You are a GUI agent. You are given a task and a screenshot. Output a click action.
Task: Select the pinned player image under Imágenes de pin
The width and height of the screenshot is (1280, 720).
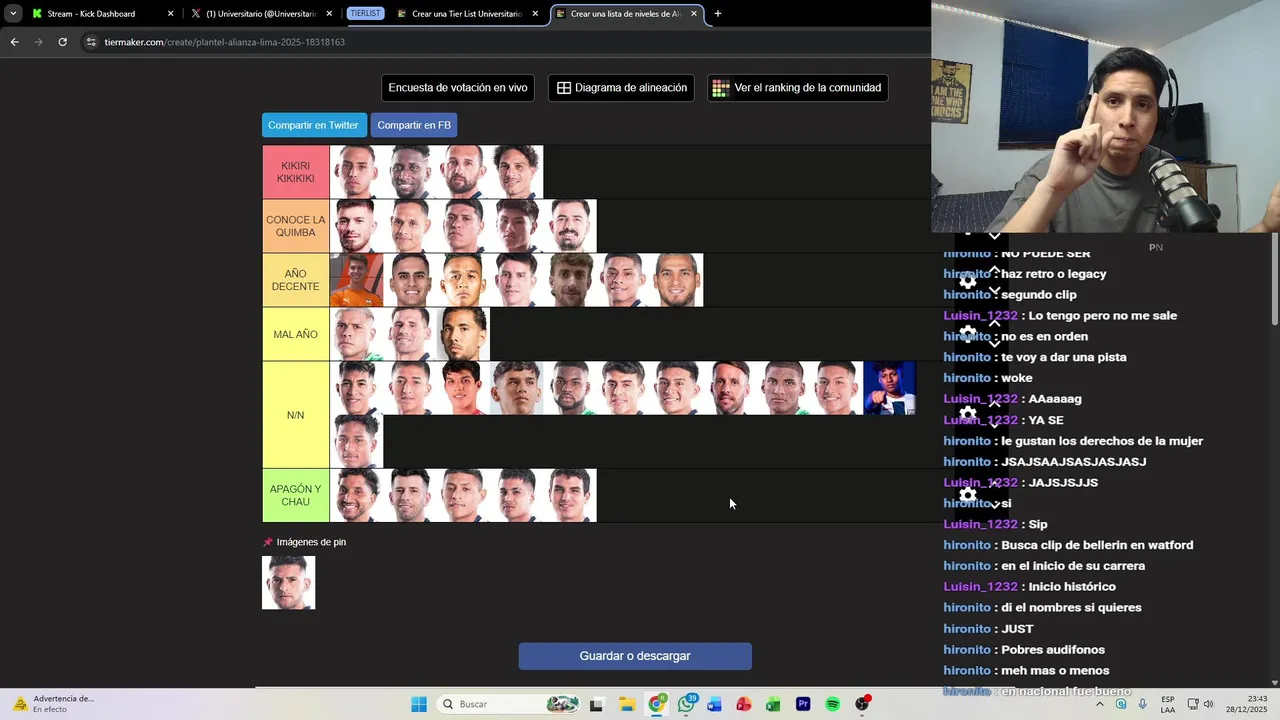click(289, 583)
